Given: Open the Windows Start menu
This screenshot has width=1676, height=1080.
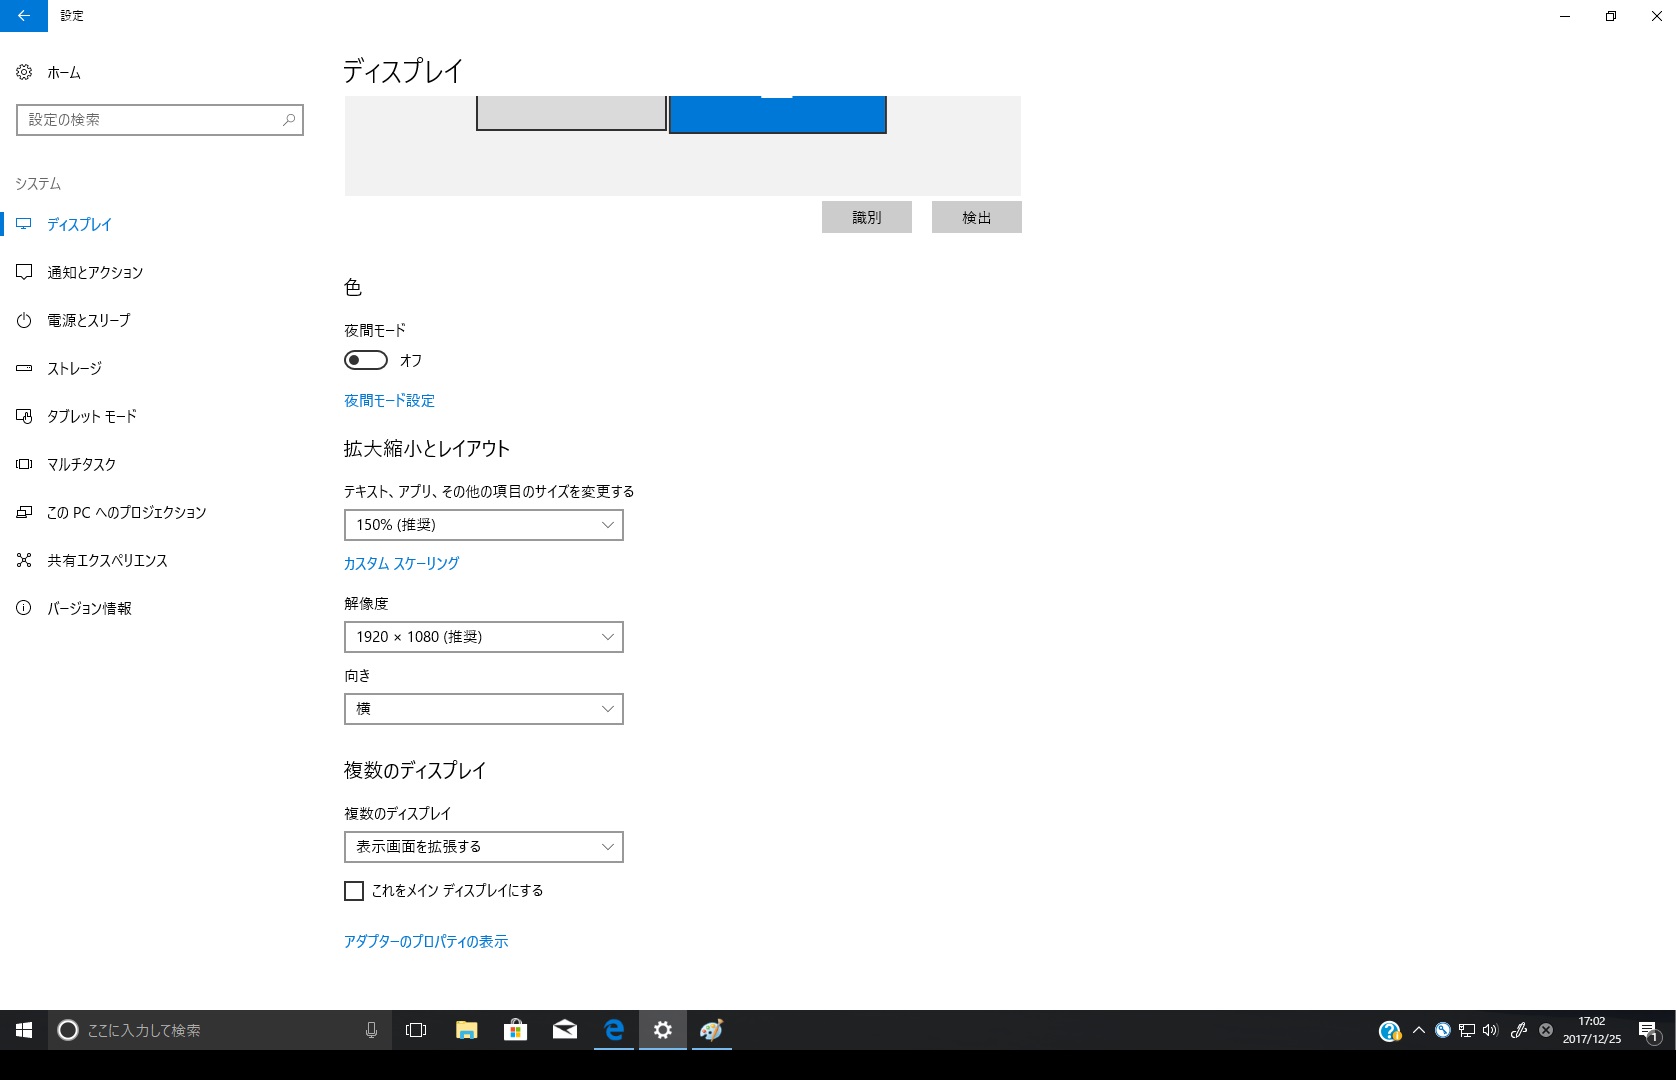Looking at the screenshot, I should (24, 1030).
